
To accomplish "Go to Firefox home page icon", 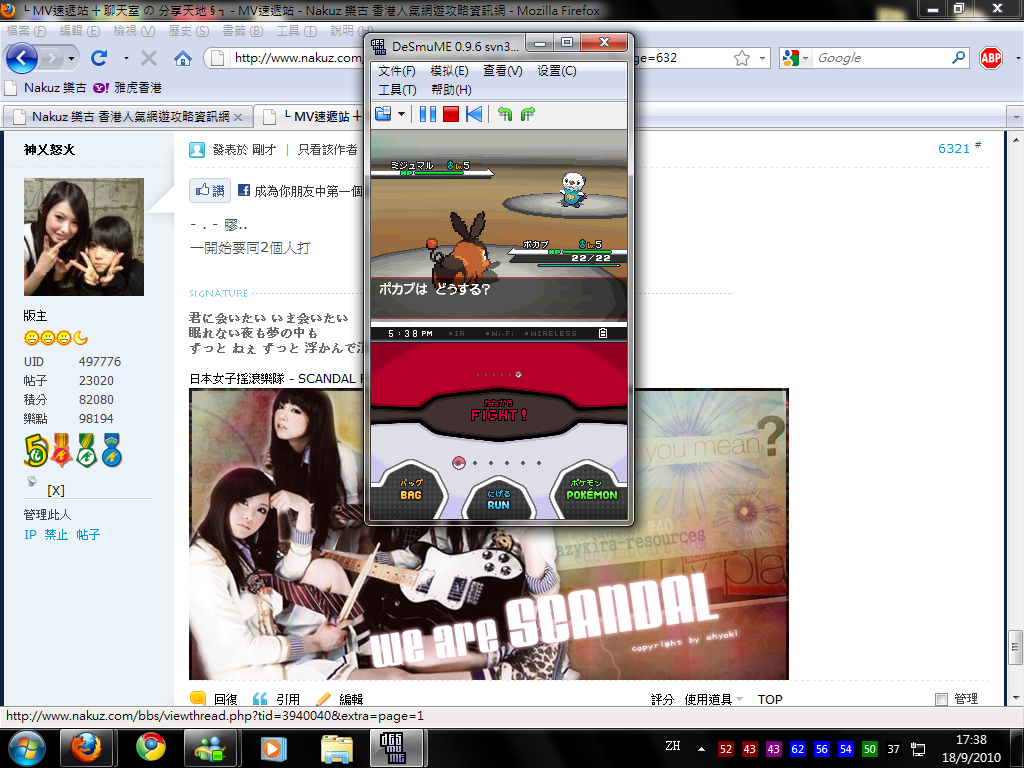I will 183,58.
